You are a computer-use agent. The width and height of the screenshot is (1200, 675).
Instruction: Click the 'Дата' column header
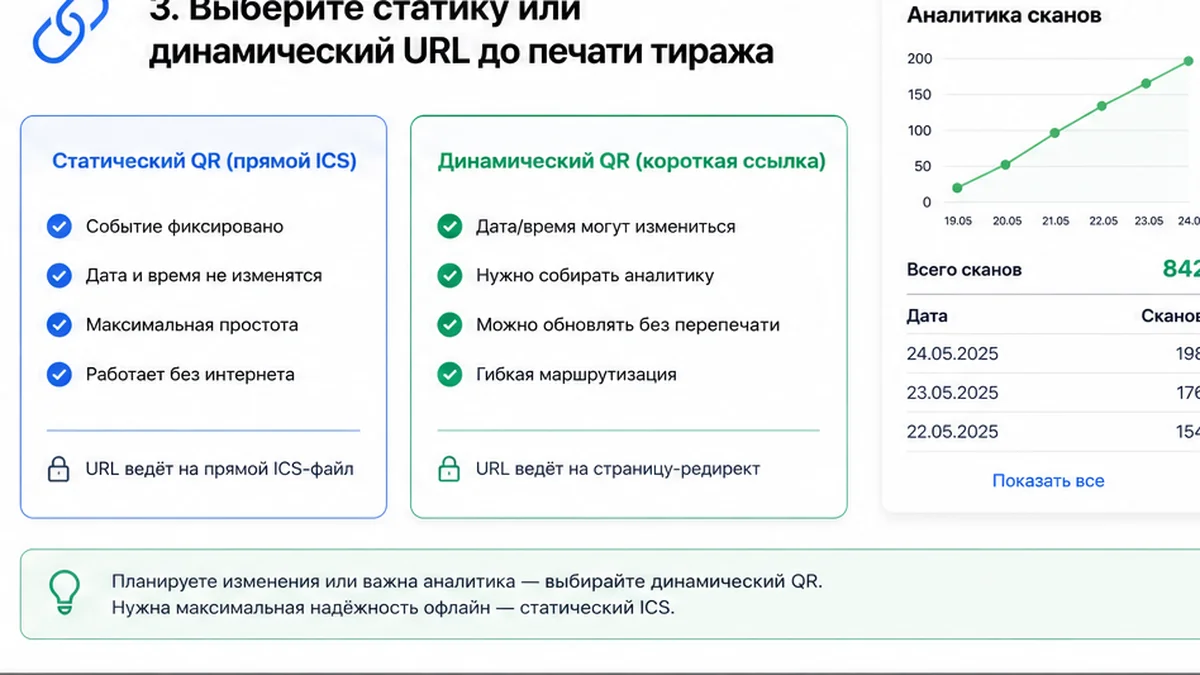(x=927, y=316)
